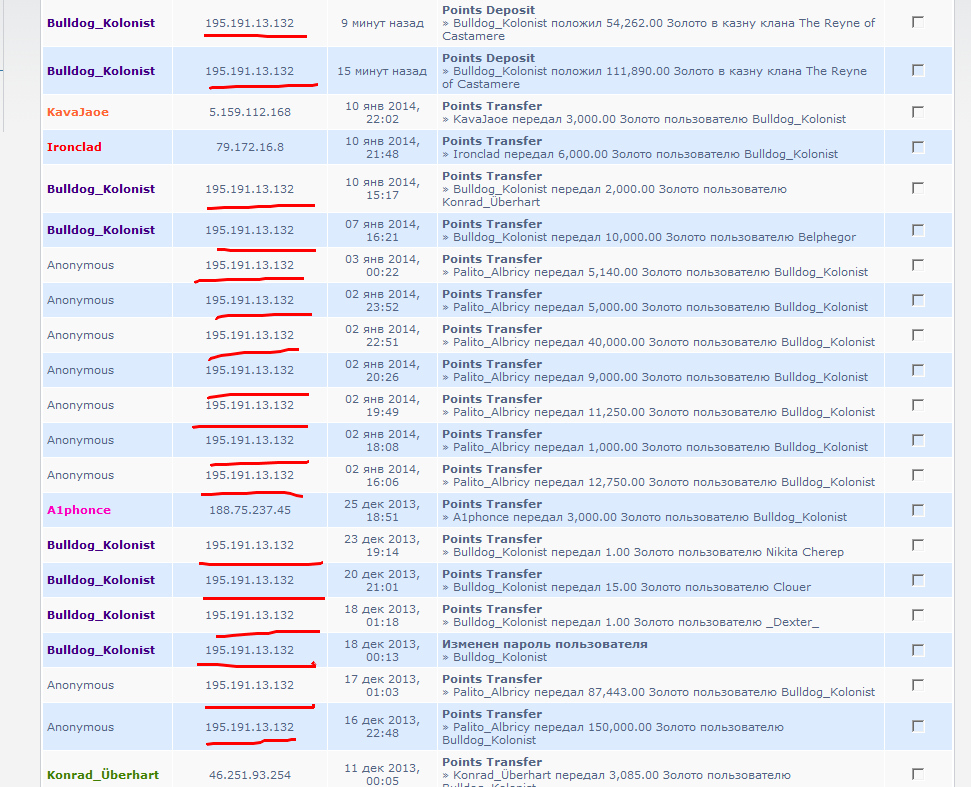This screenshot has height=787, width=971.
Task: Click the Points Deposit title in top row
Action: click(488, 10)
